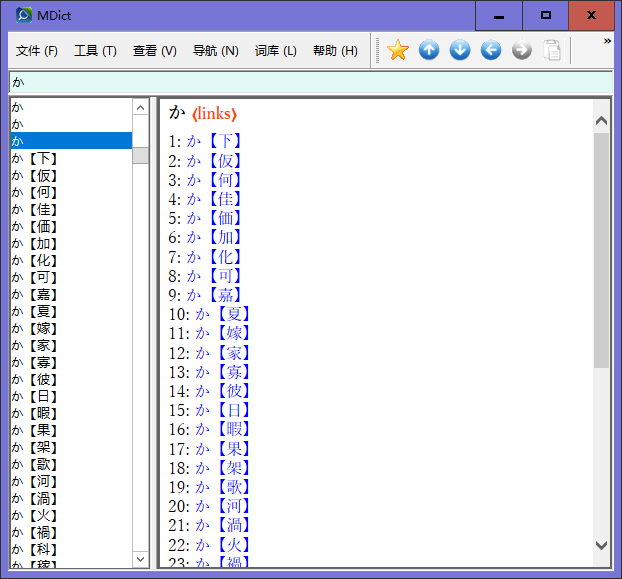This screenshot has height=579, width=622.
Task: Open the 导航 (N) menu
Action: pyautogui.click(x=215, y=51)
